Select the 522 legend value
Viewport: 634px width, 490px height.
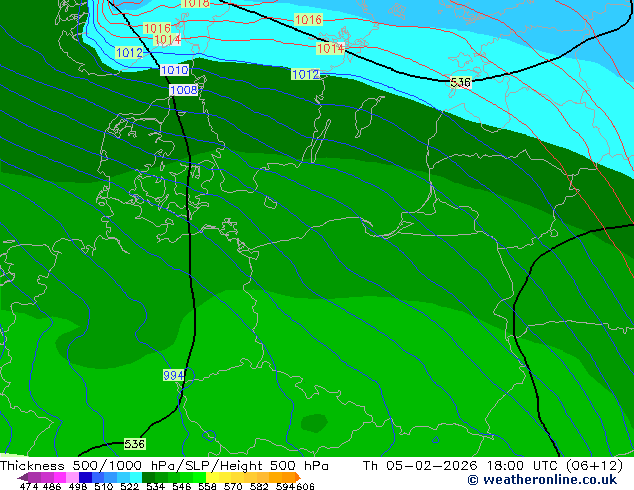[x=129, y=486]
